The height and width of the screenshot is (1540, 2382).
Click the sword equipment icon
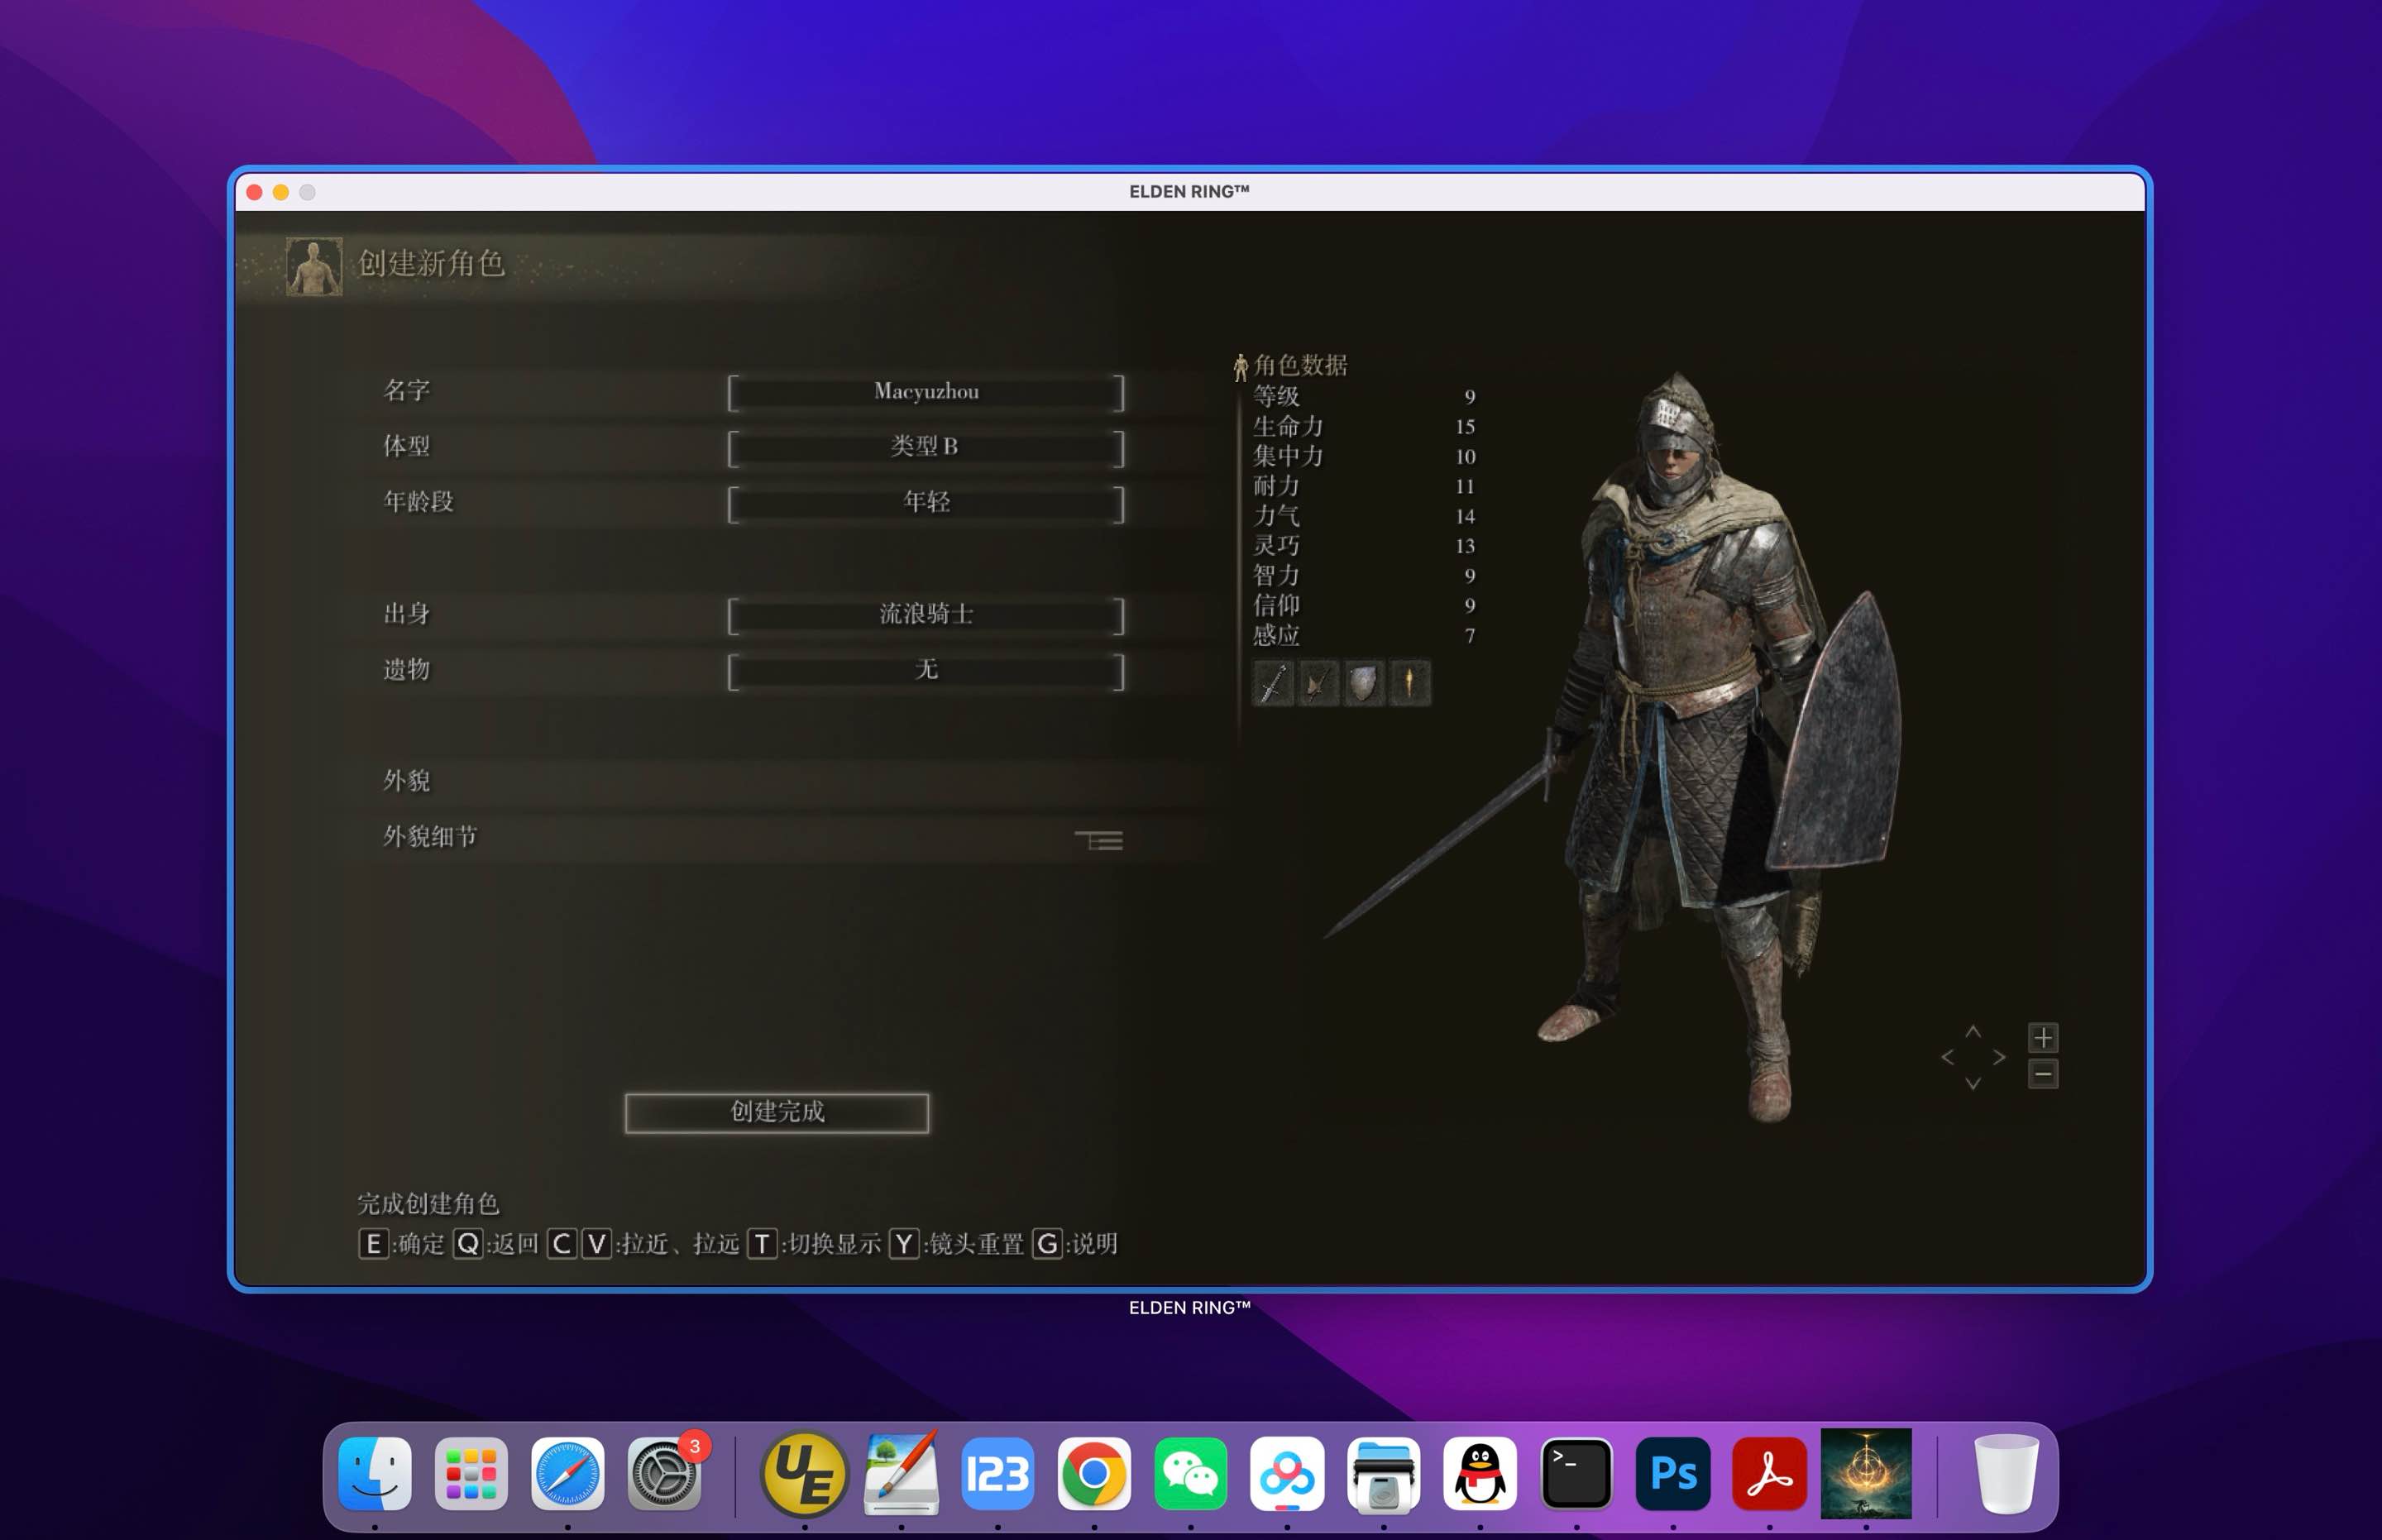point(1273,683)
